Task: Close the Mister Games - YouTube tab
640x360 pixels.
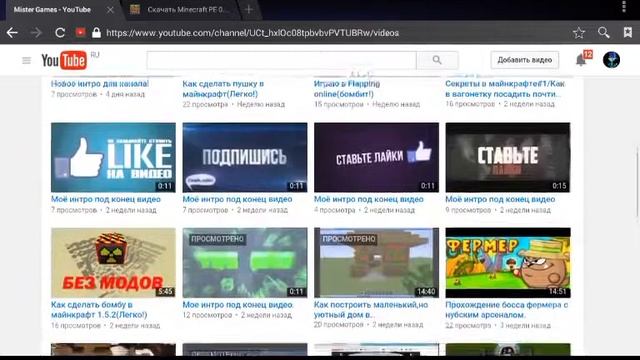Action: click(x=110, y=9)
